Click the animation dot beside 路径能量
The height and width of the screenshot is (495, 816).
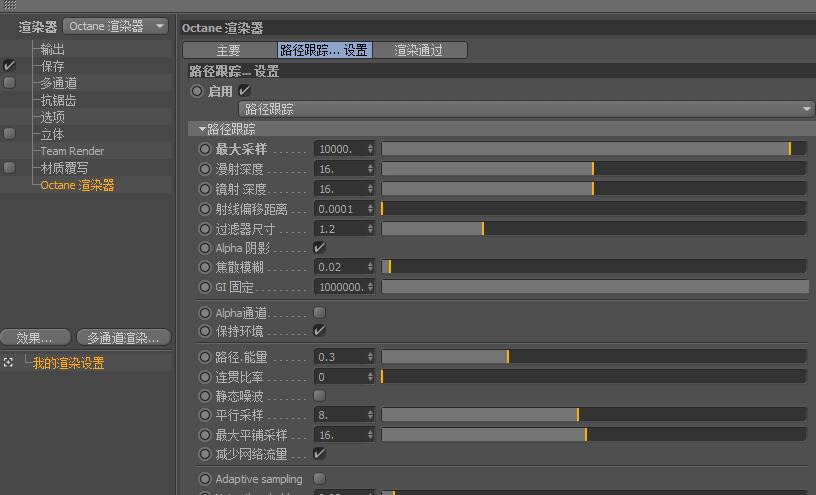(205, 357)
